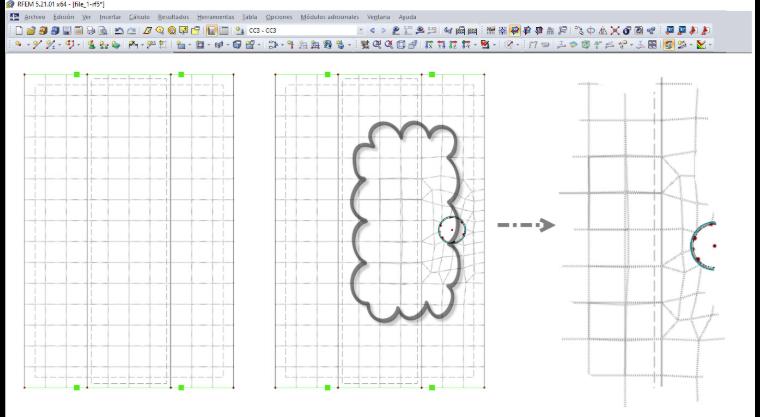
Task: Click the New model blank page icon
Action: (19, 31)
